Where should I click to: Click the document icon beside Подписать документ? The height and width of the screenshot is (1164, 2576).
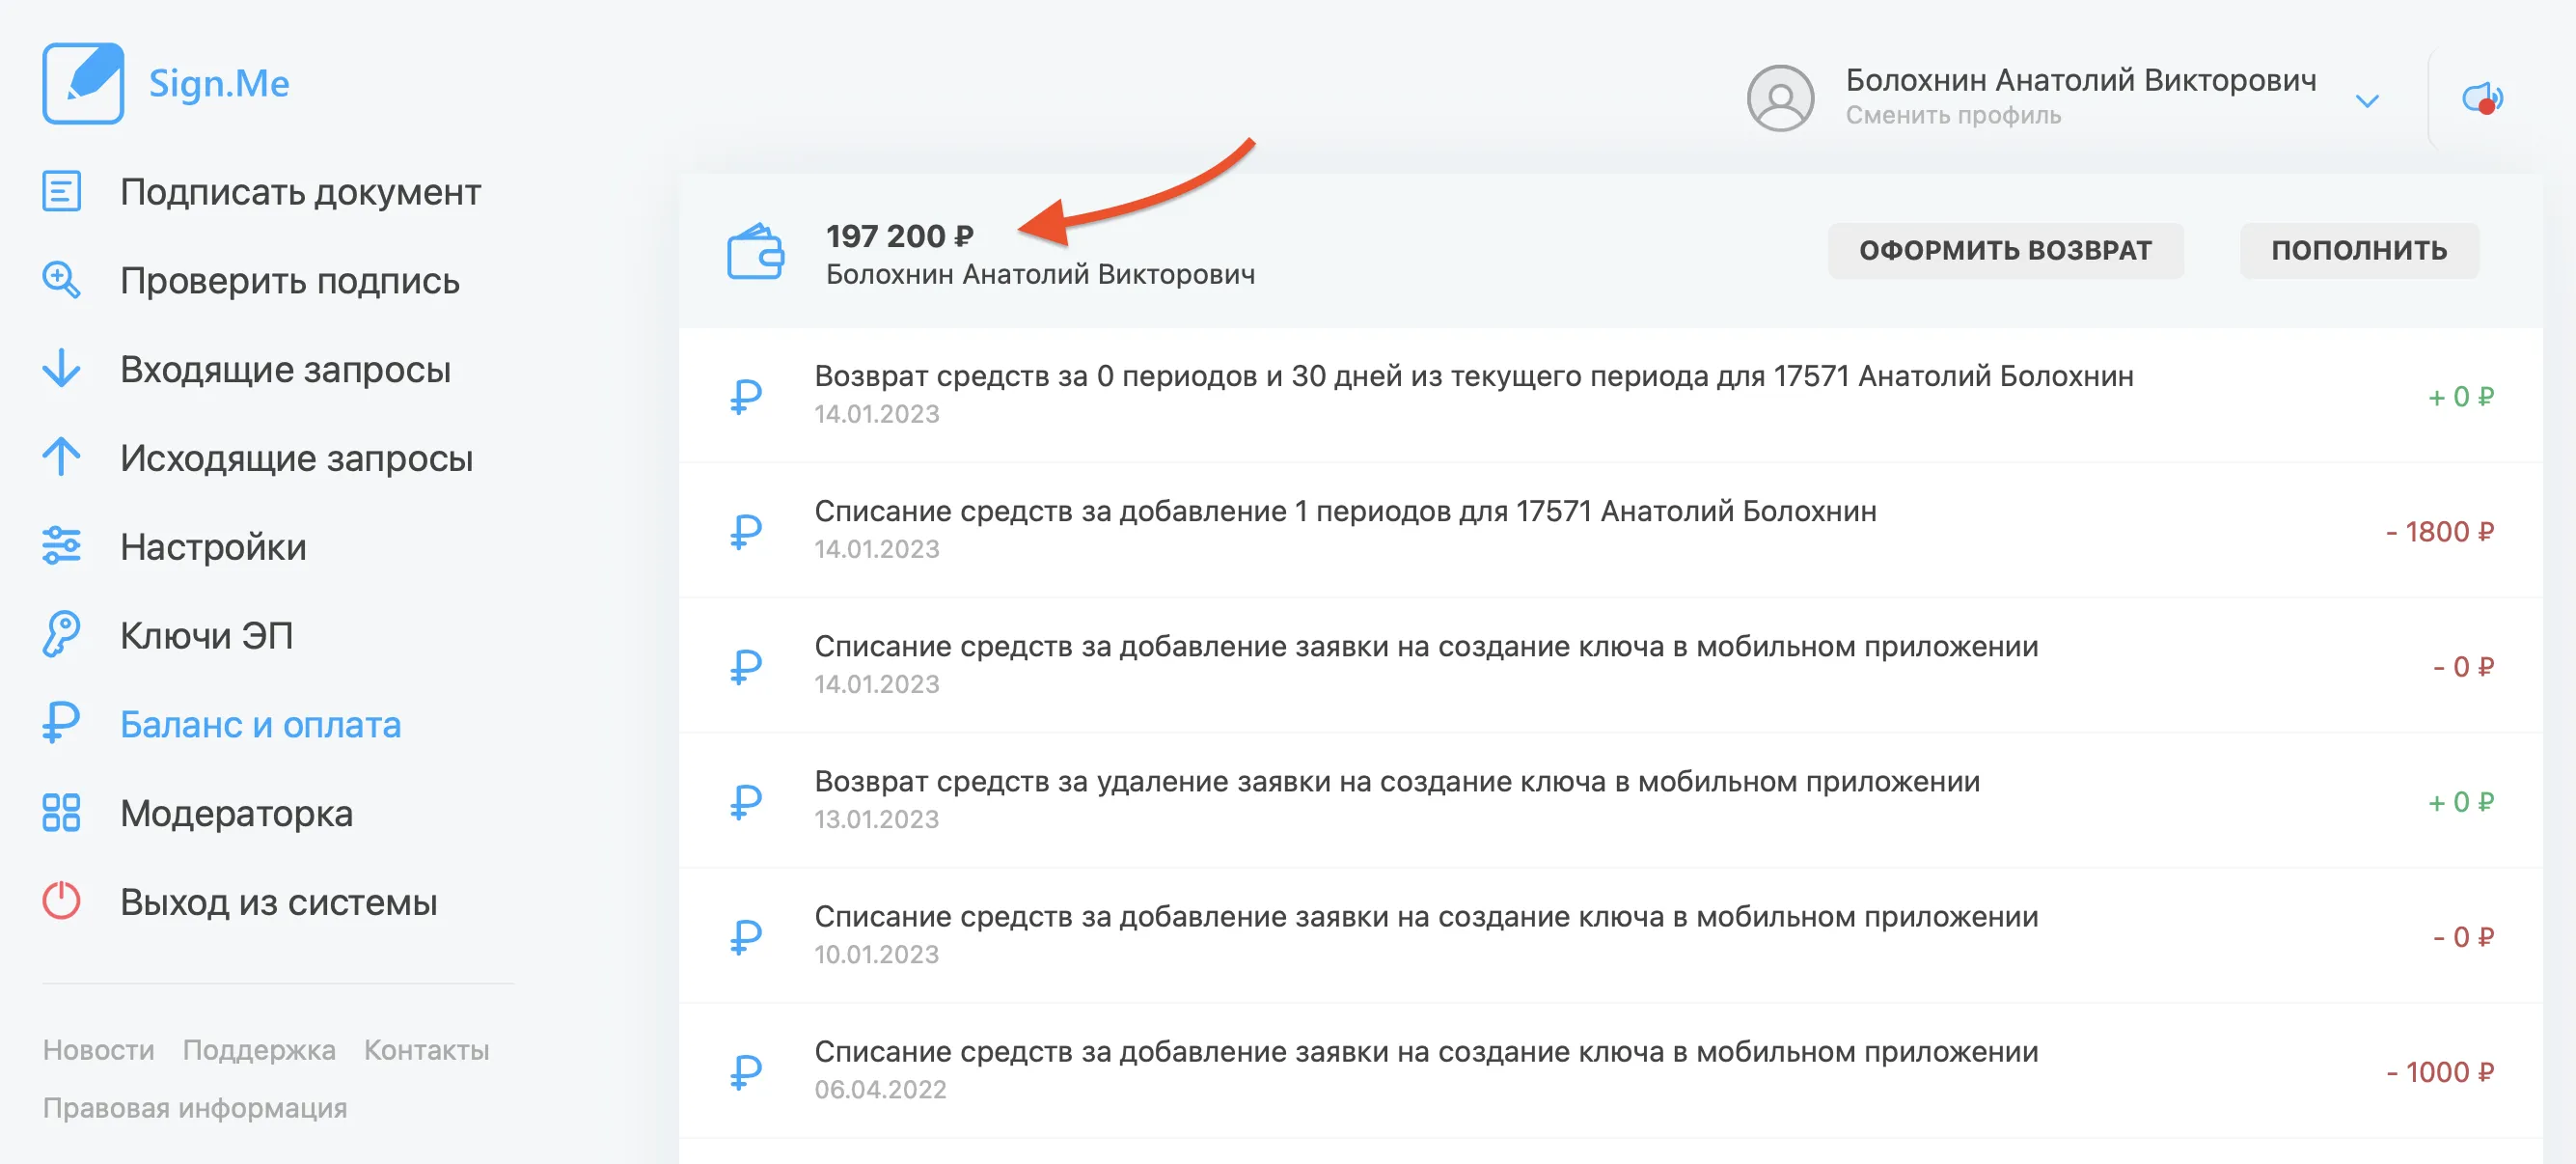click(61, 191)
